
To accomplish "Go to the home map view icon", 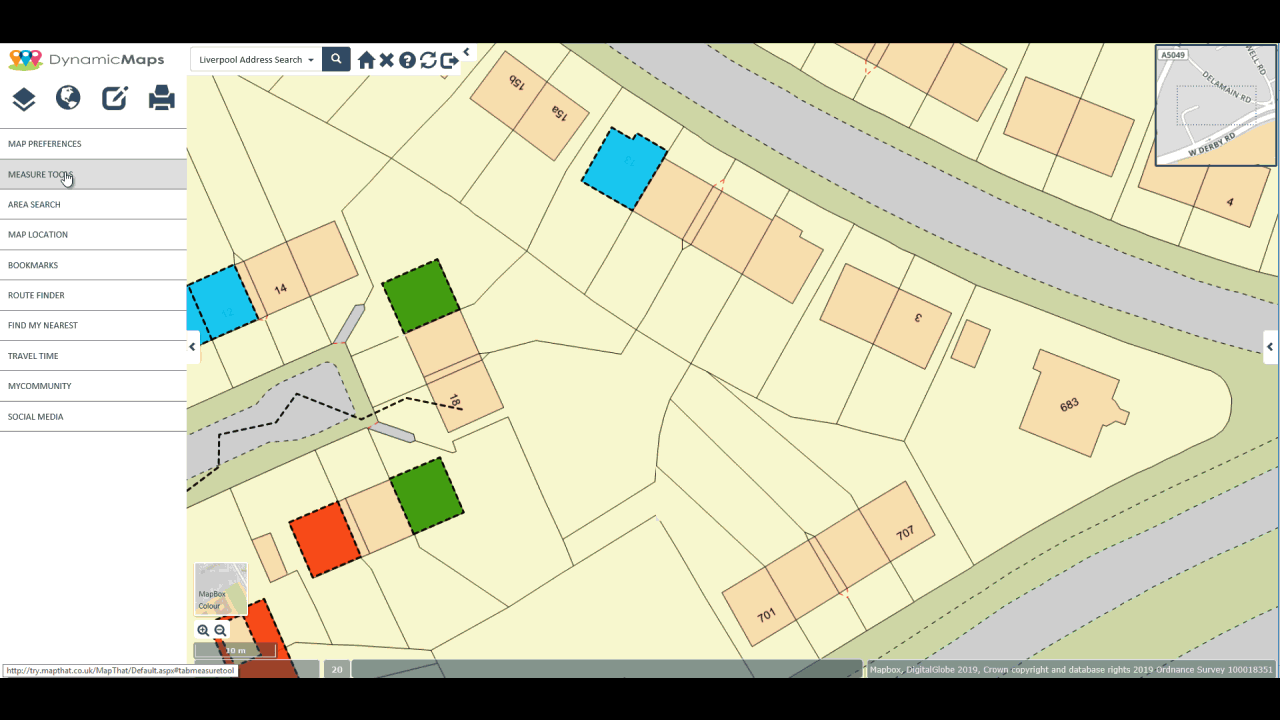I will pyautogui.click(x=366, y=60).
